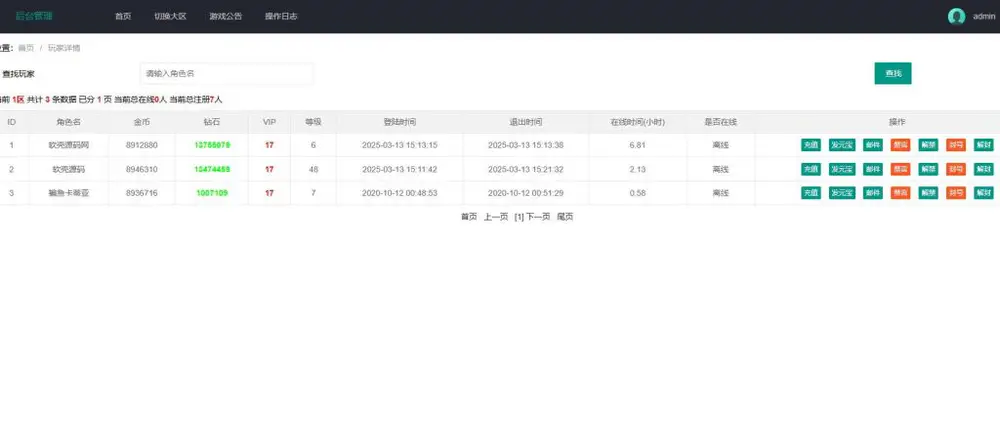
Task: Click the 登陆时间 column header
Action: [x=399, y=122]
